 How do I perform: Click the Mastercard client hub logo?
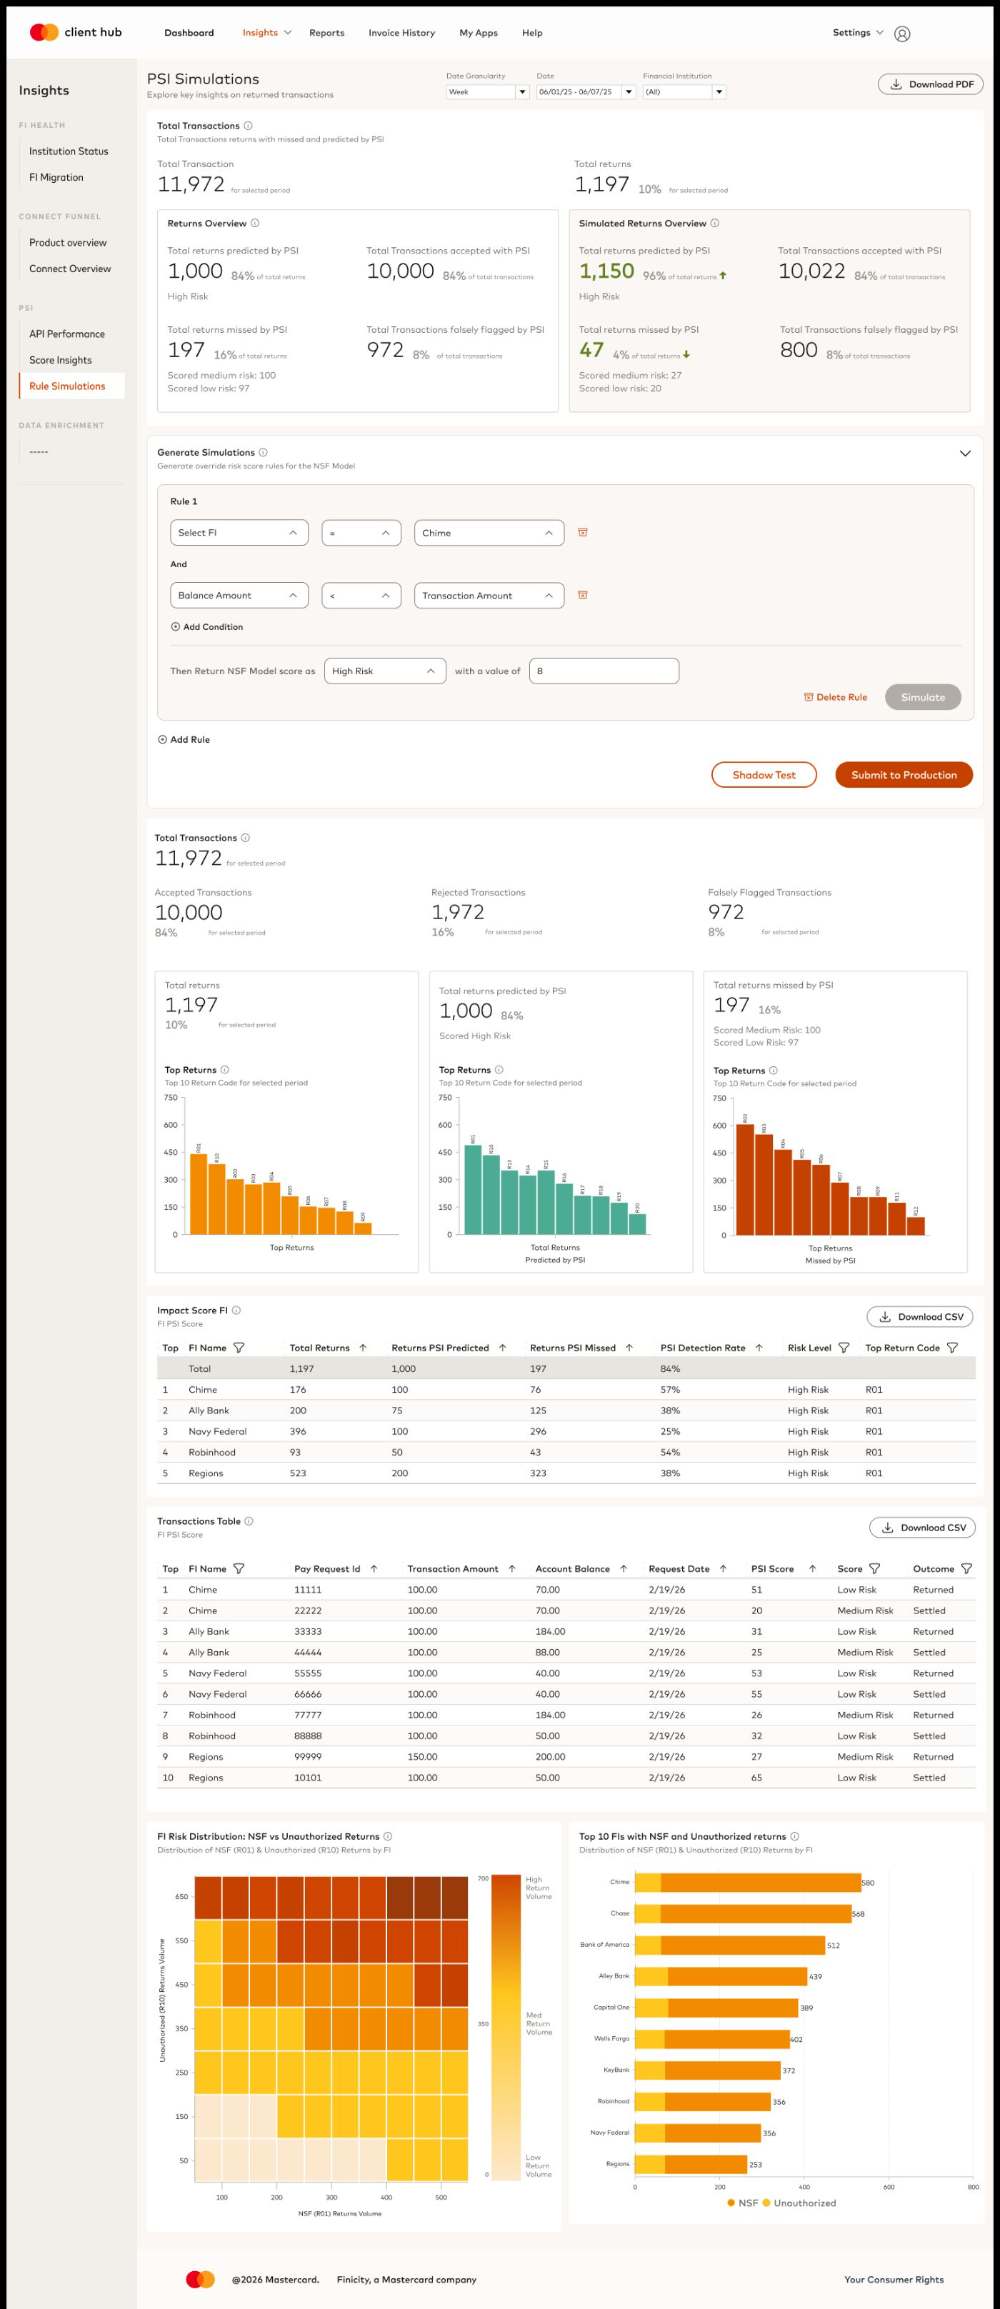pyautogui.click(x=76, y=32)
